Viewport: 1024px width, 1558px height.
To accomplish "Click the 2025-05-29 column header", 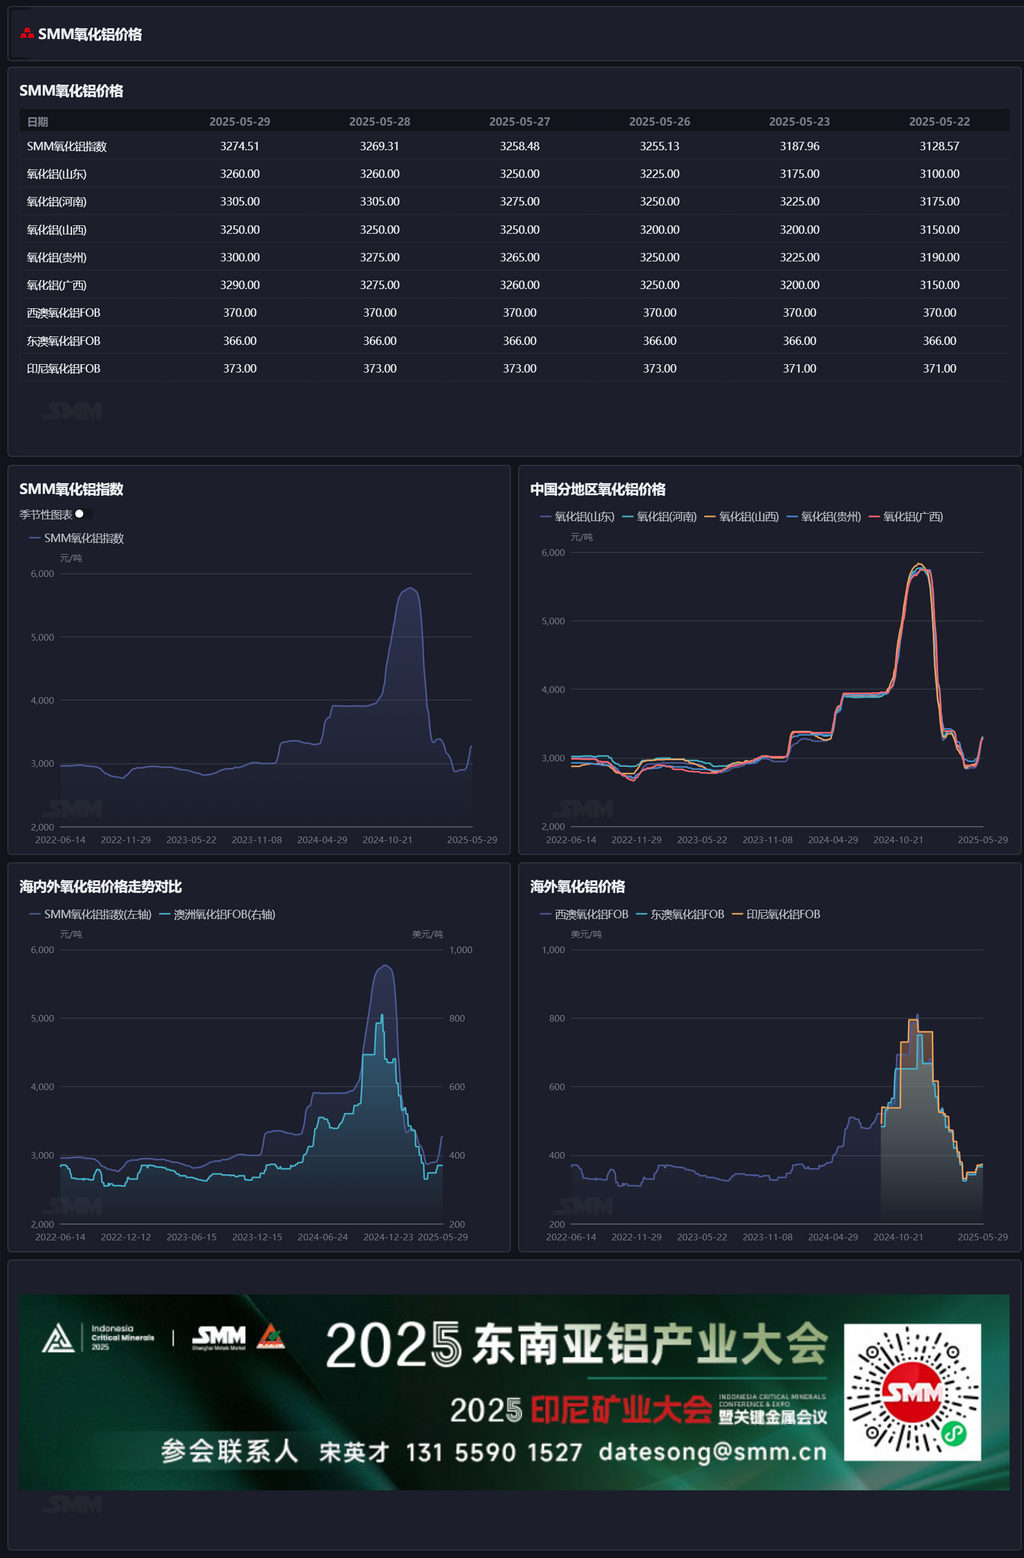I will [240, 121].
